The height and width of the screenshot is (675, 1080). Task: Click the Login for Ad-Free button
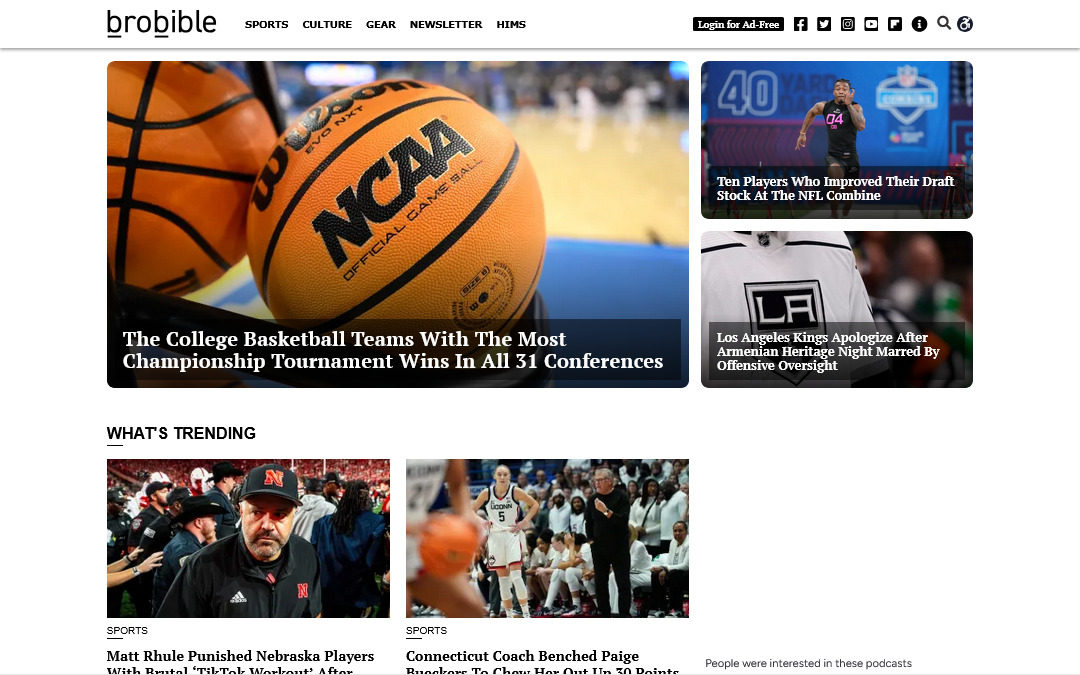click(x=738, y=24)
